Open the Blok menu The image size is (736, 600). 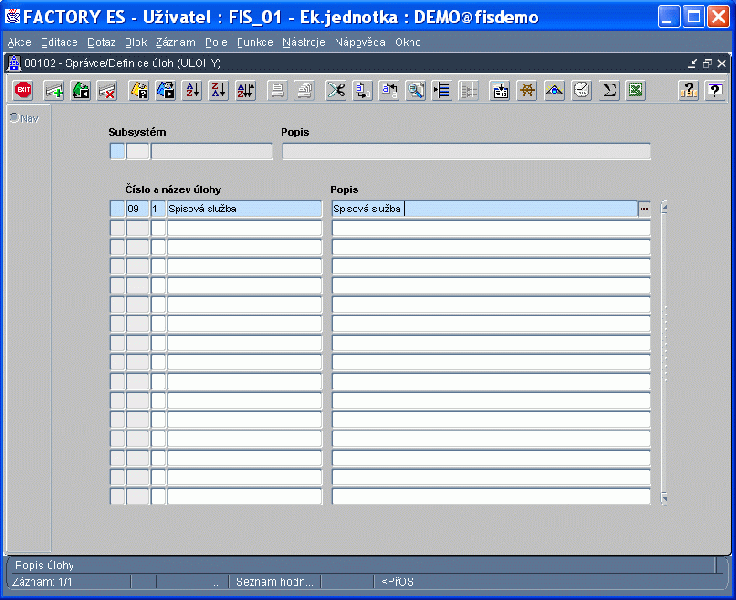[136, 42]
